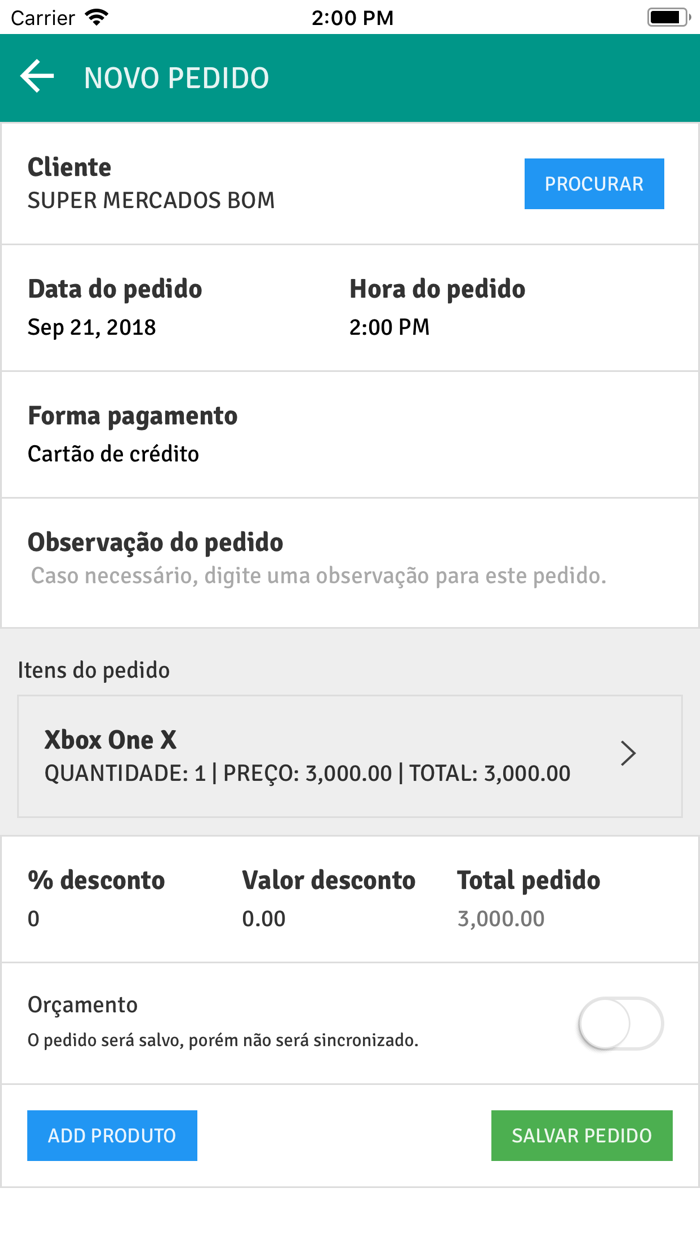Tap the Total pedido amount
This screenshot has height=1244, width=700.
click(x=501, y=918)
